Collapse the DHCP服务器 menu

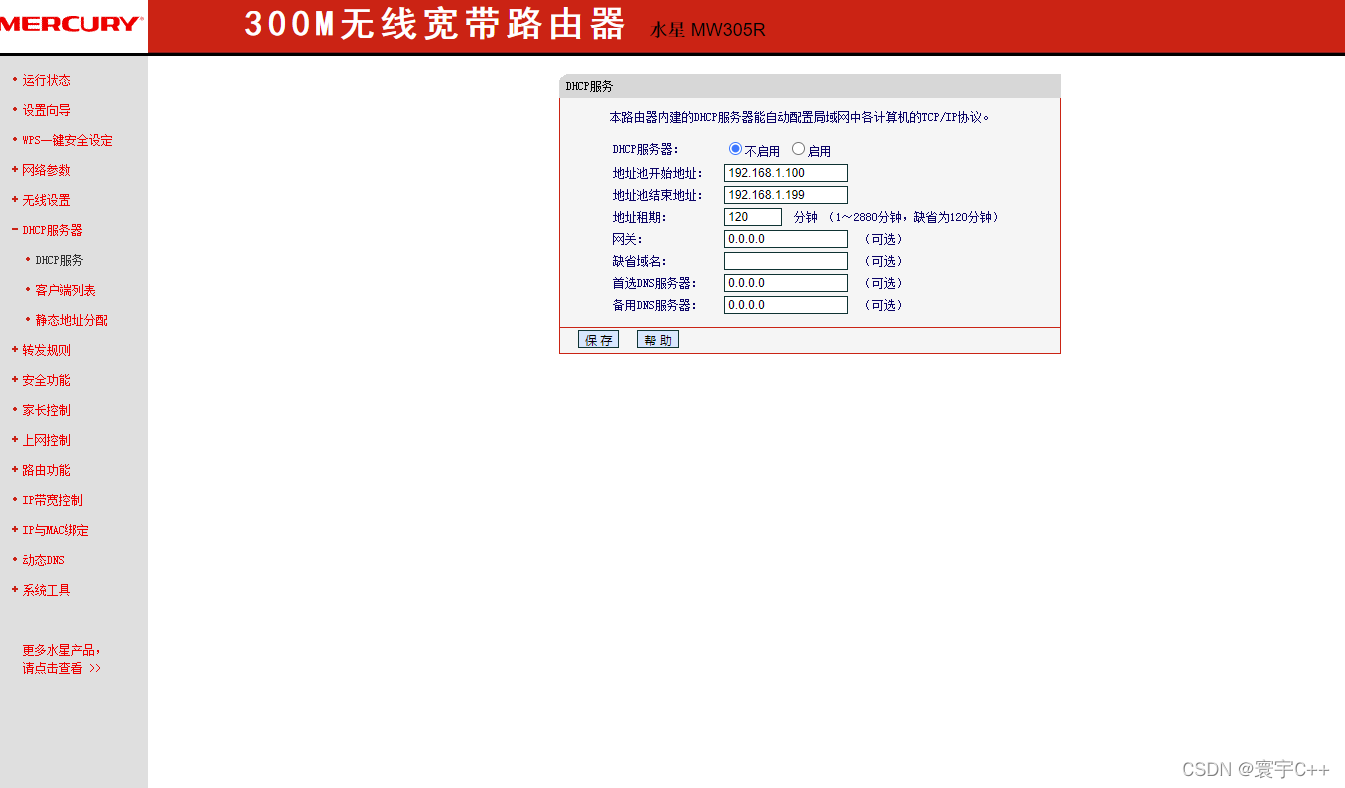(x=52, y=230)
